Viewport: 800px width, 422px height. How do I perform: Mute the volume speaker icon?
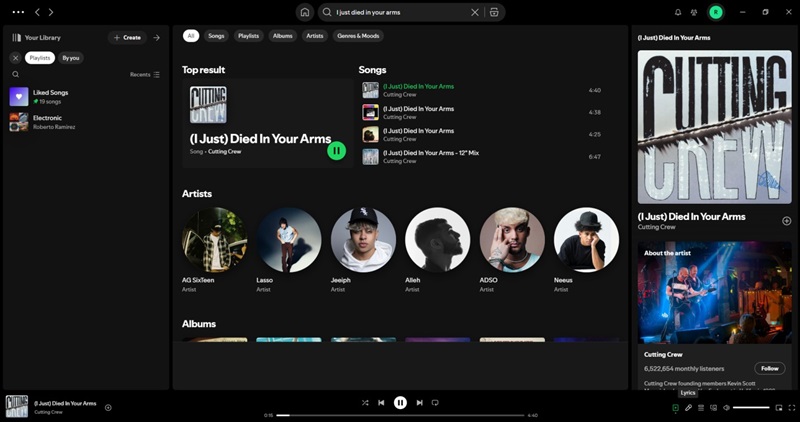tap(727, 408)
